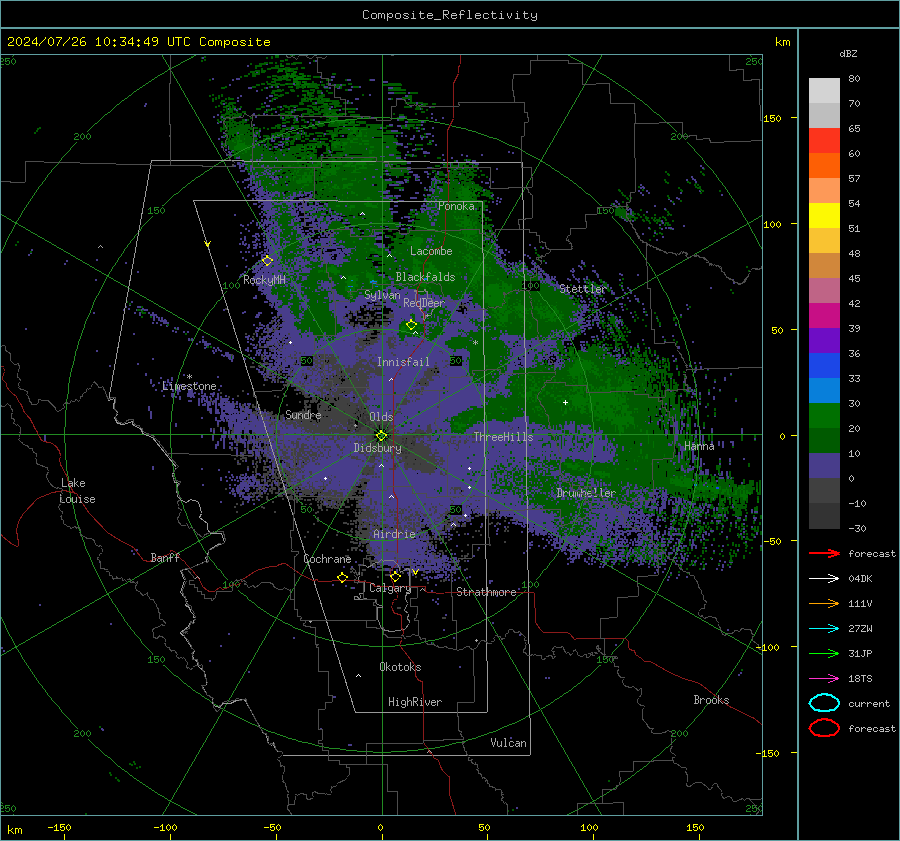Click the RedDeer city label
900x841 pixels.
424,303
